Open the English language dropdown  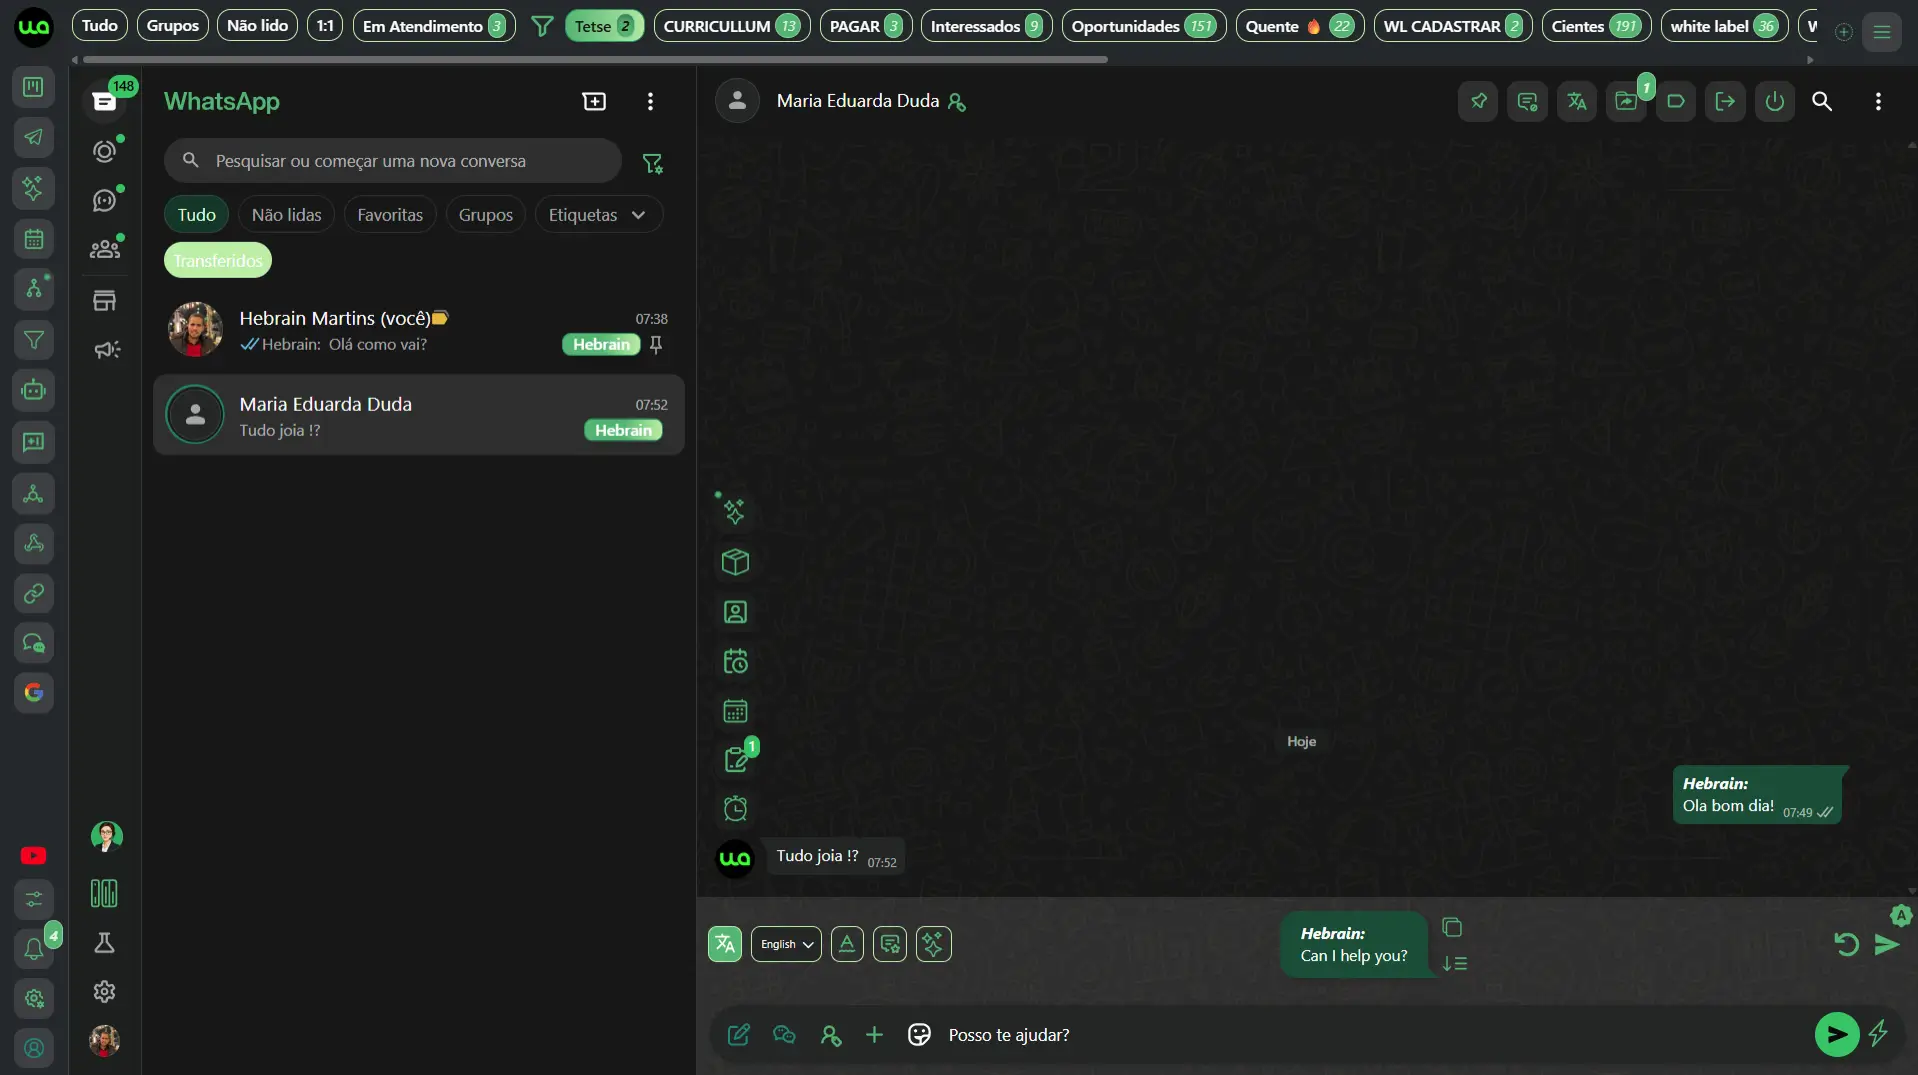click(x=786, y=944)
